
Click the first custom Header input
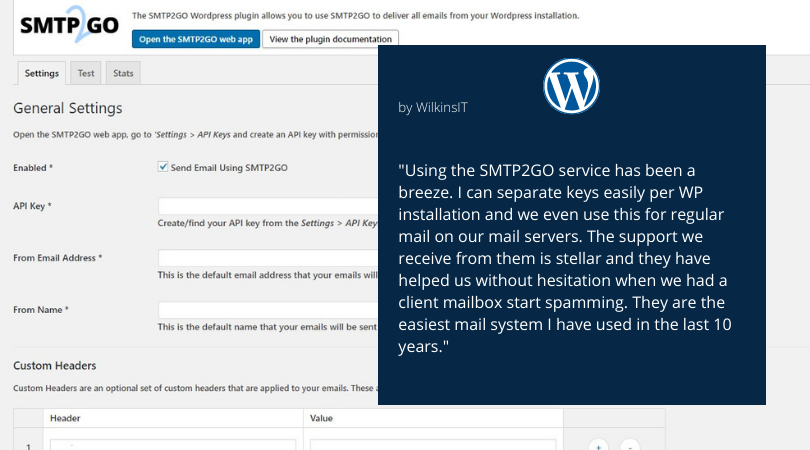point(173,445)
